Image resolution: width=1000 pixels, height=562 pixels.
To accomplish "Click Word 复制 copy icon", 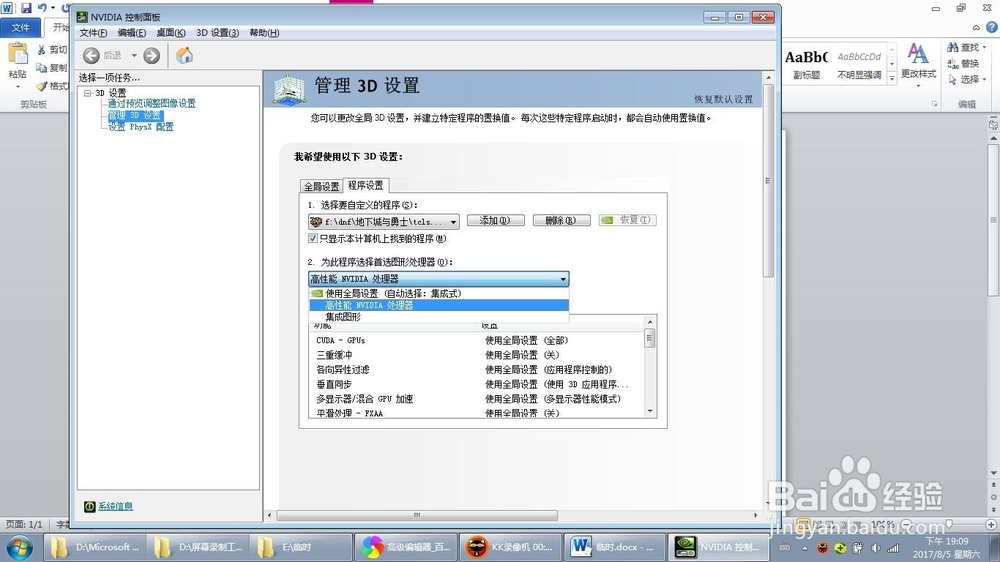I will coord(41,68).
